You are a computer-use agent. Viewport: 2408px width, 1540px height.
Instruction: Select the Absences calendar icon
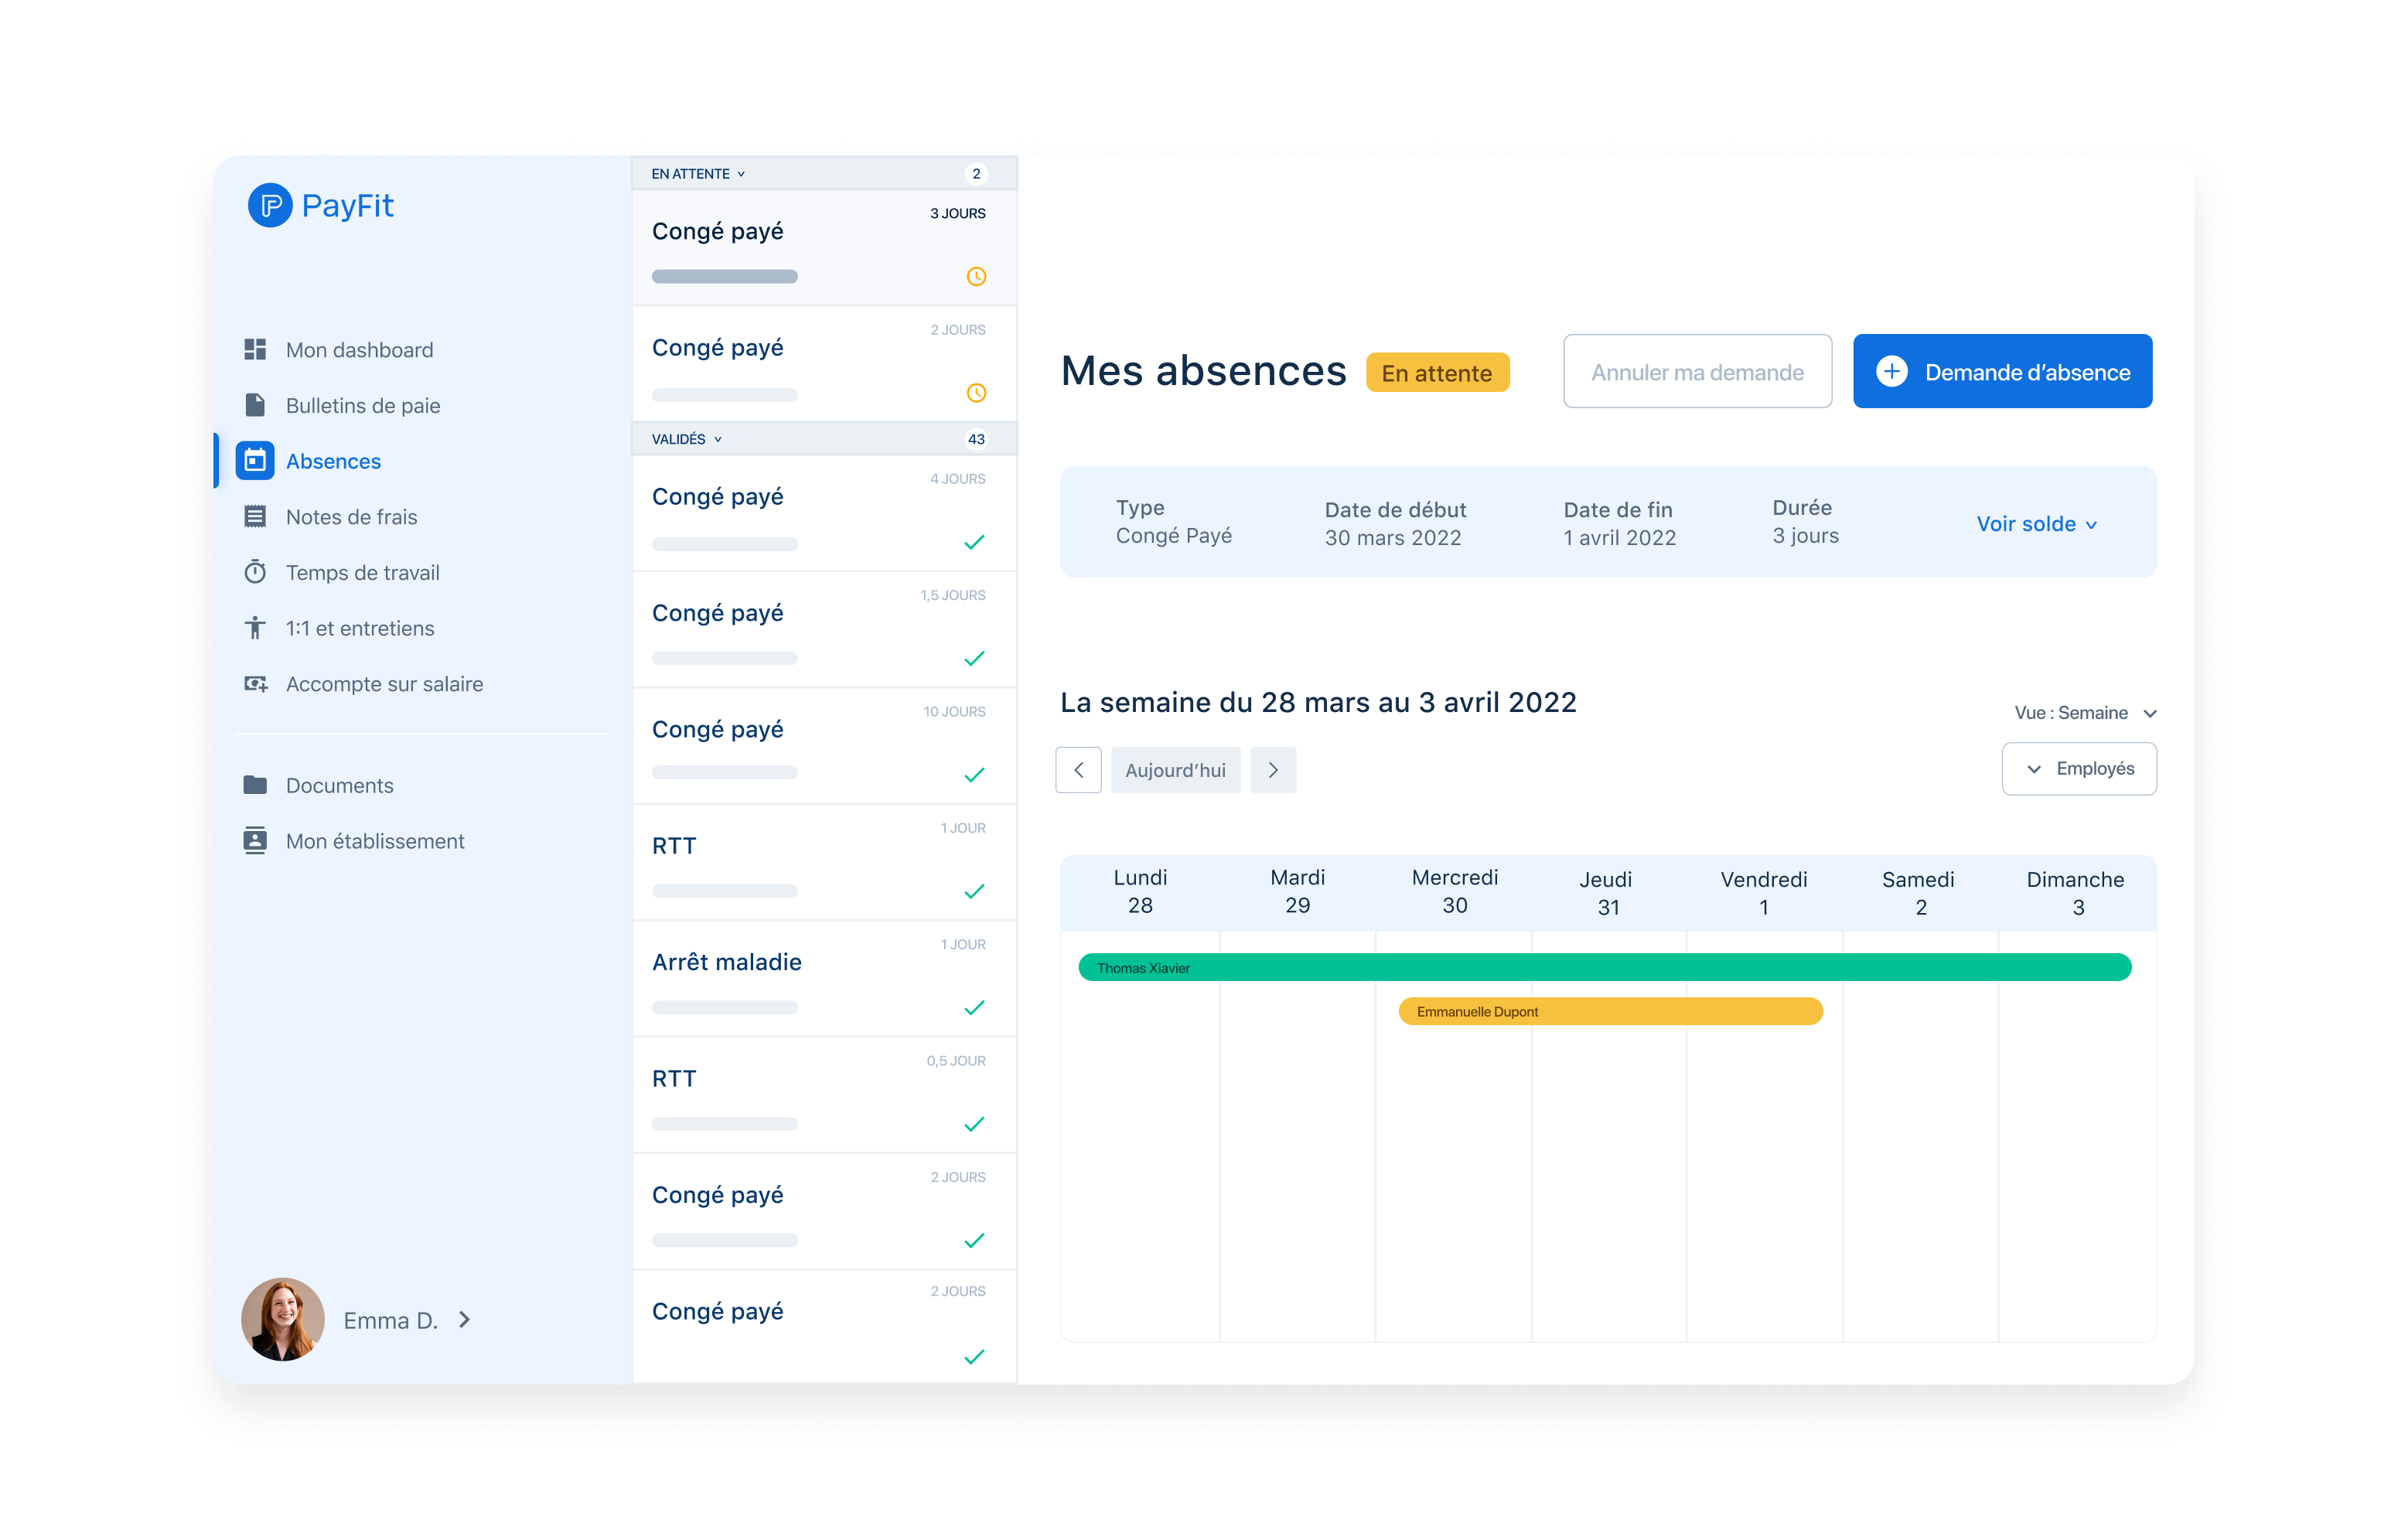255,461
